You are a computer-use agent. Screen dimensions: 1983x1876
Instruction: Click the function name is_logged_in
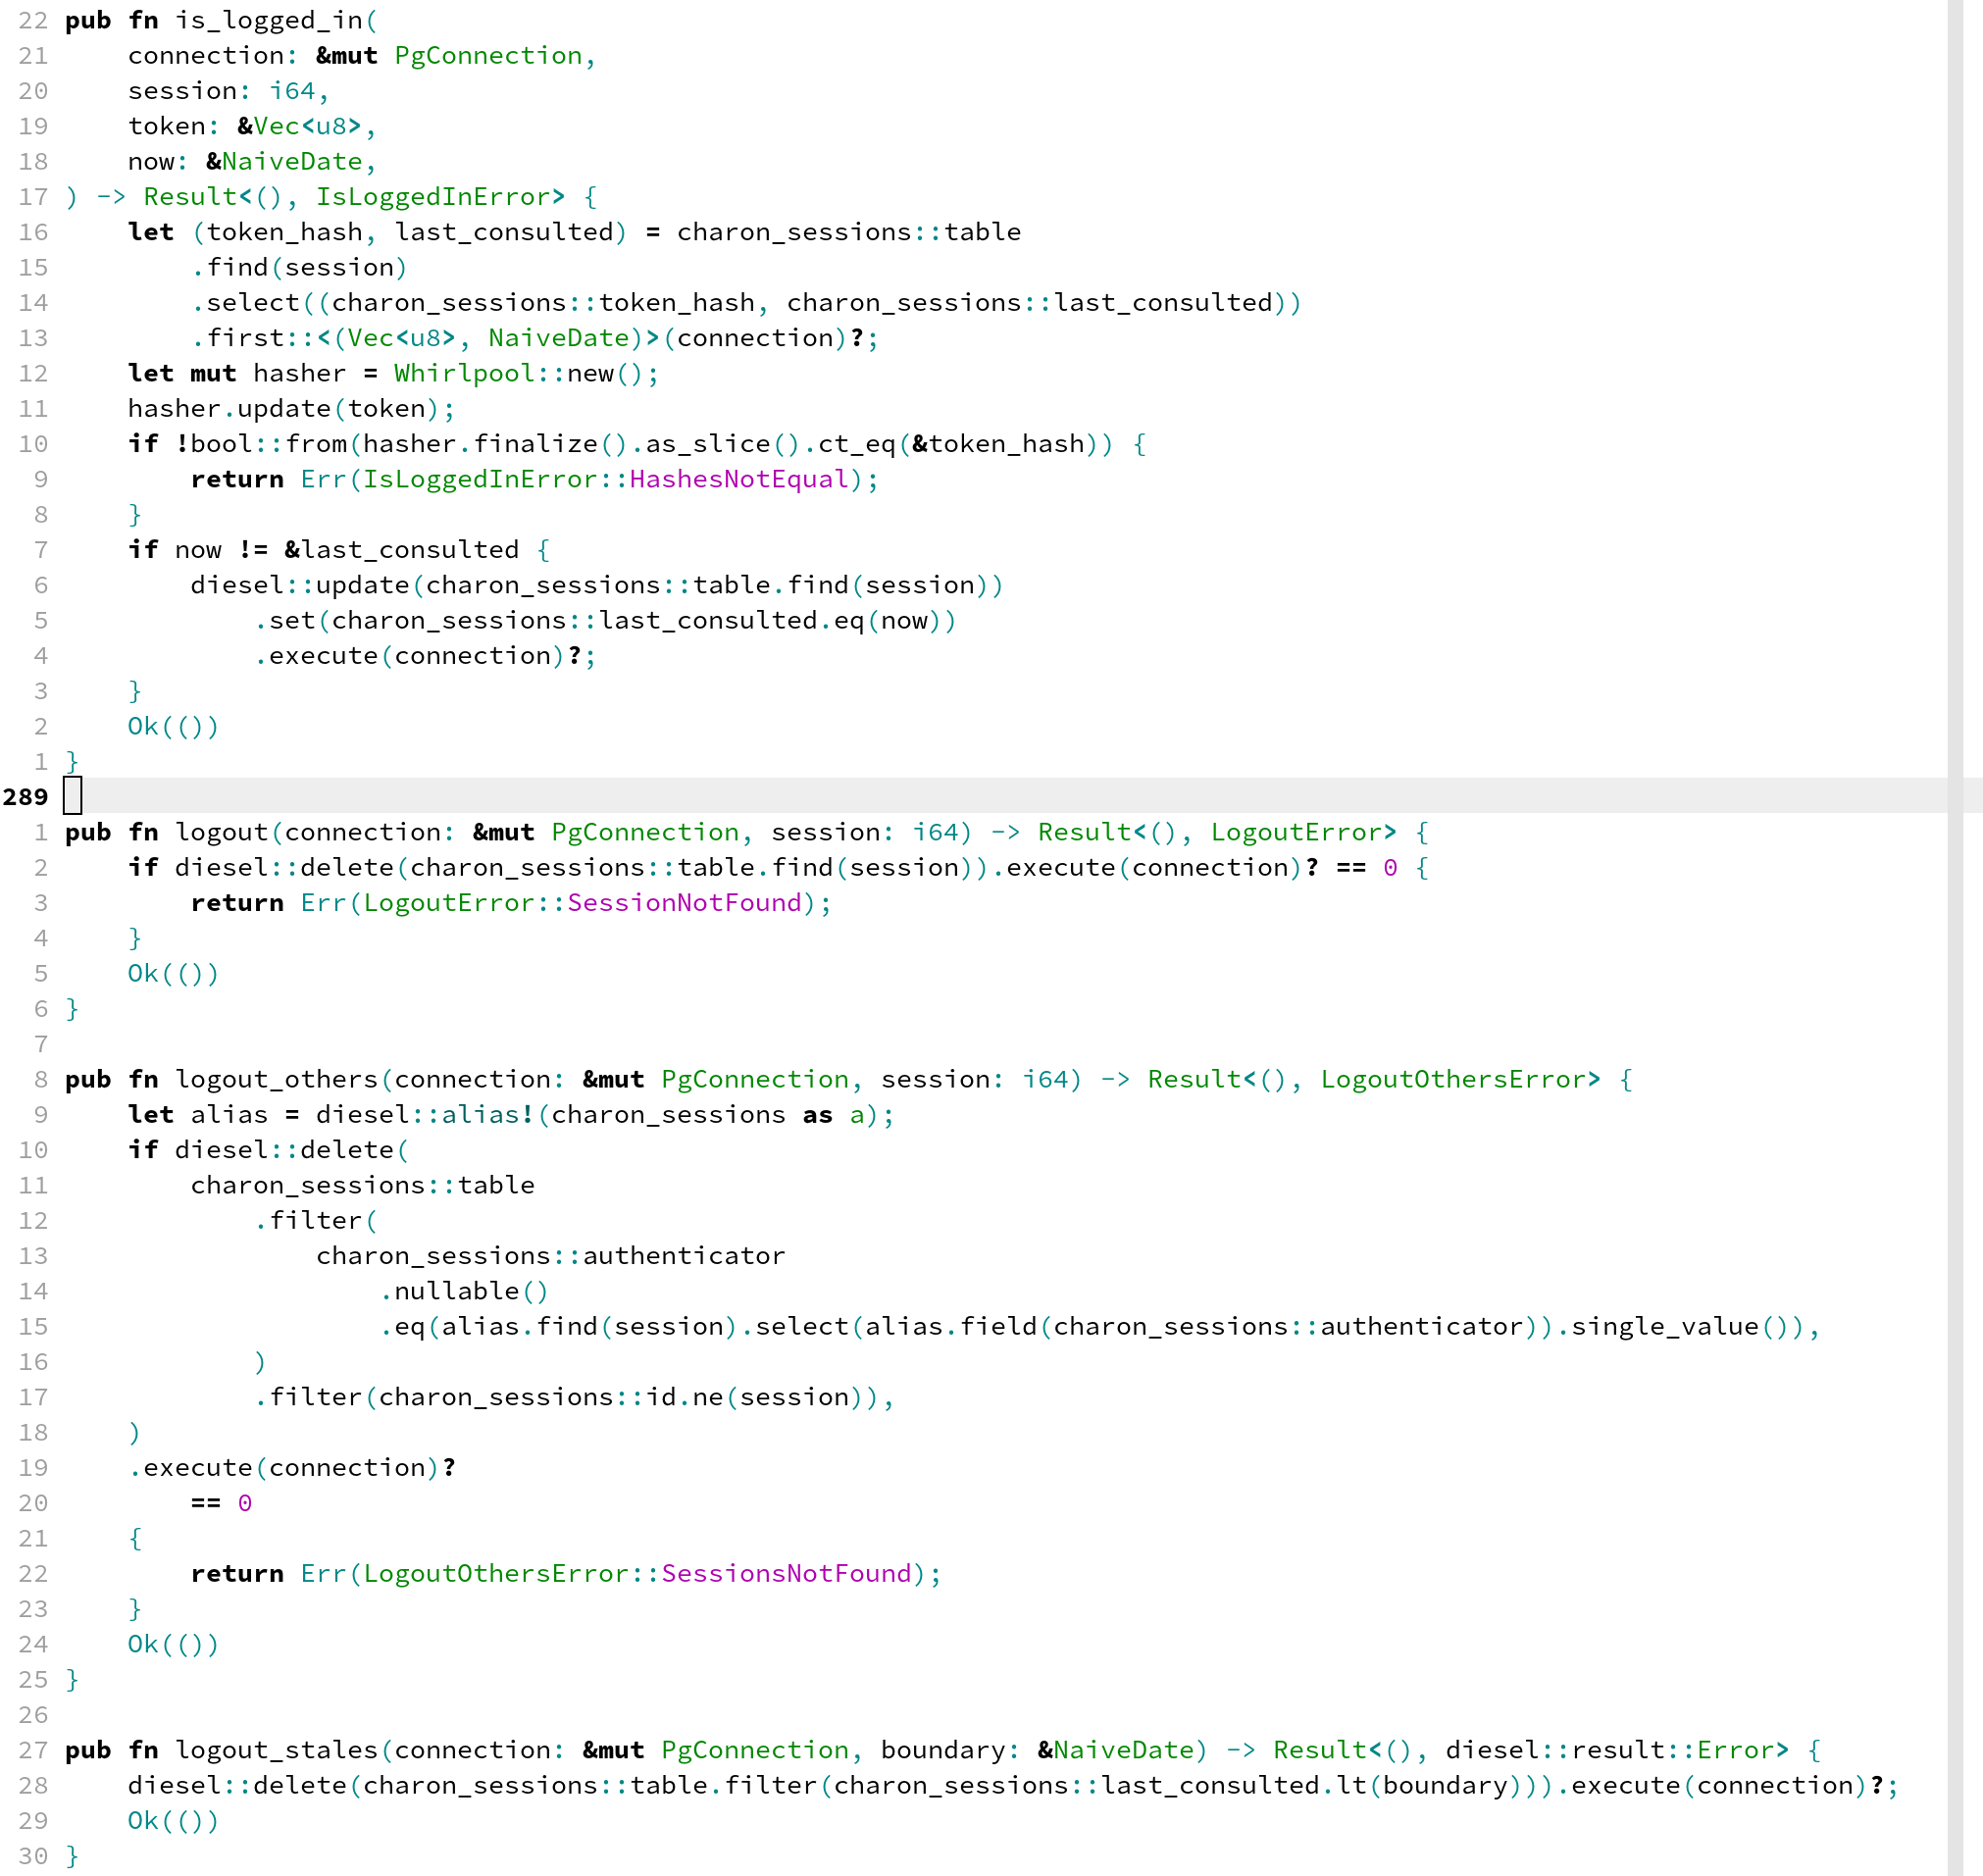click(x=269, y=21)
